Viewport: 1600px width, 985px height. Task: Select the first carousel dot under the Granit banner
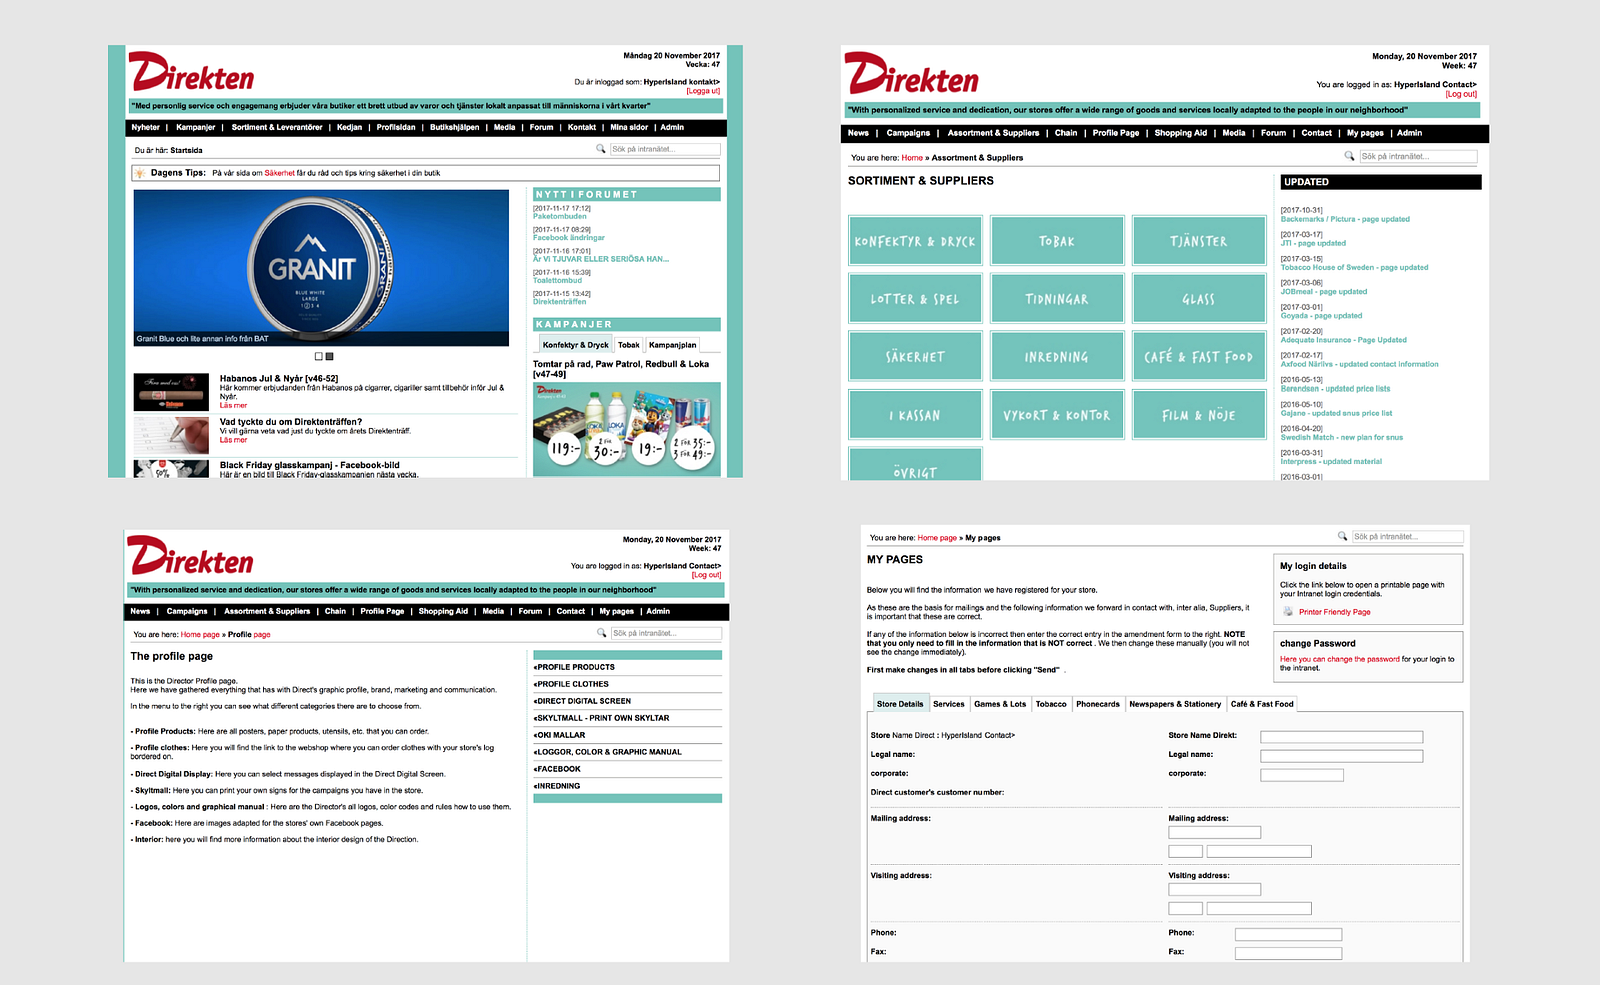click(x=319, y=356)
